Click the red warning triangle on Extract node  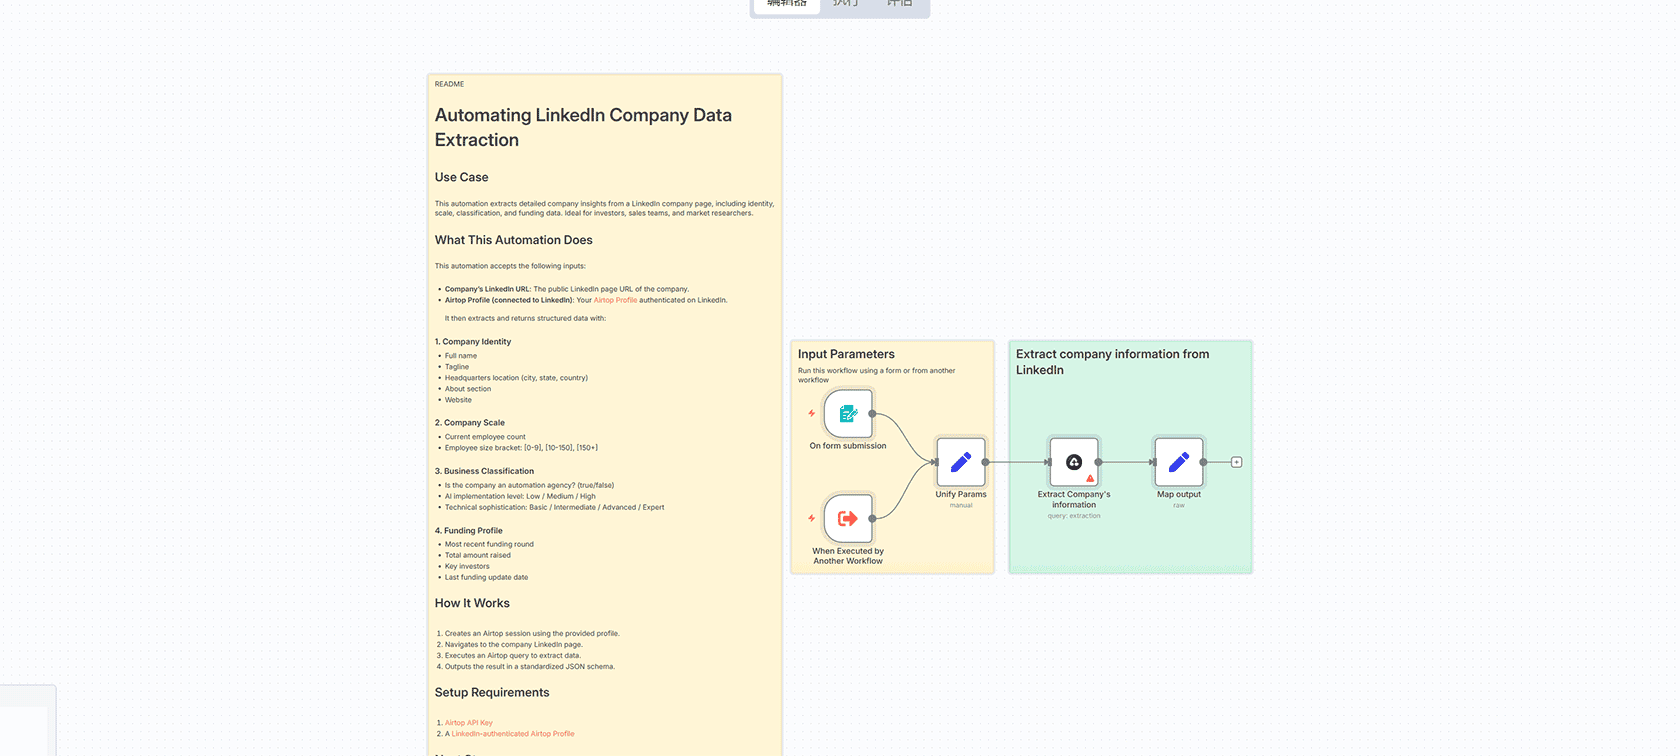tap(1090, 478)
